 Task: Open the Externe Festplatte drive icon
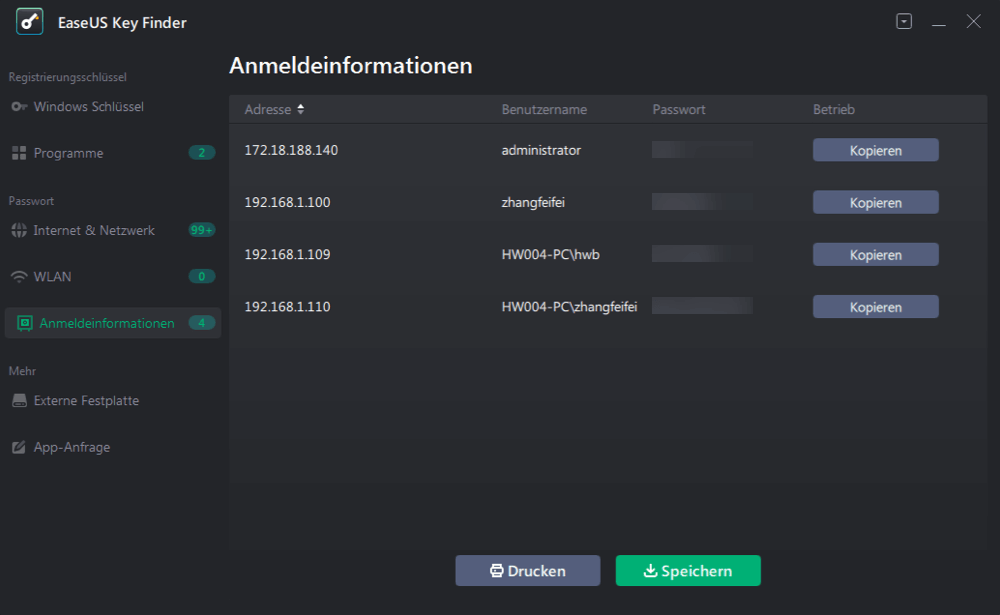[20, 400]
